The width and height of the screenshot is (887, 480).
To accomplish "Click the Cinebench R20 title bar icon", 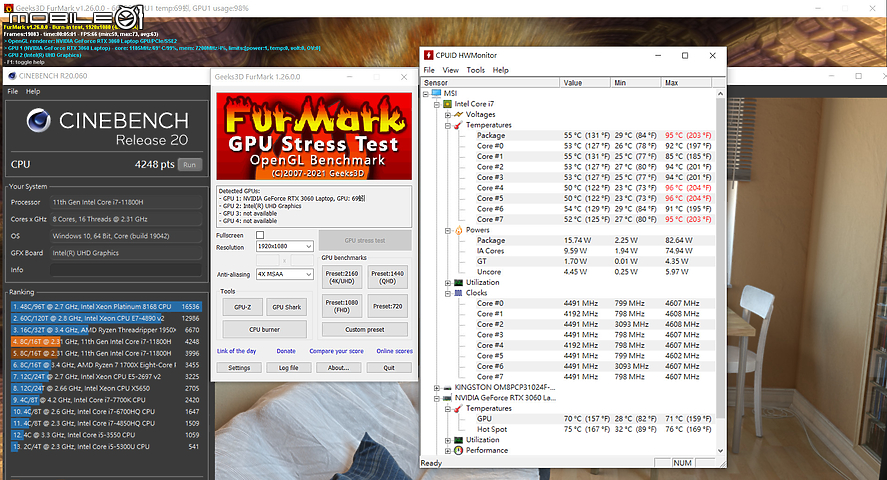I will (12, 76).
